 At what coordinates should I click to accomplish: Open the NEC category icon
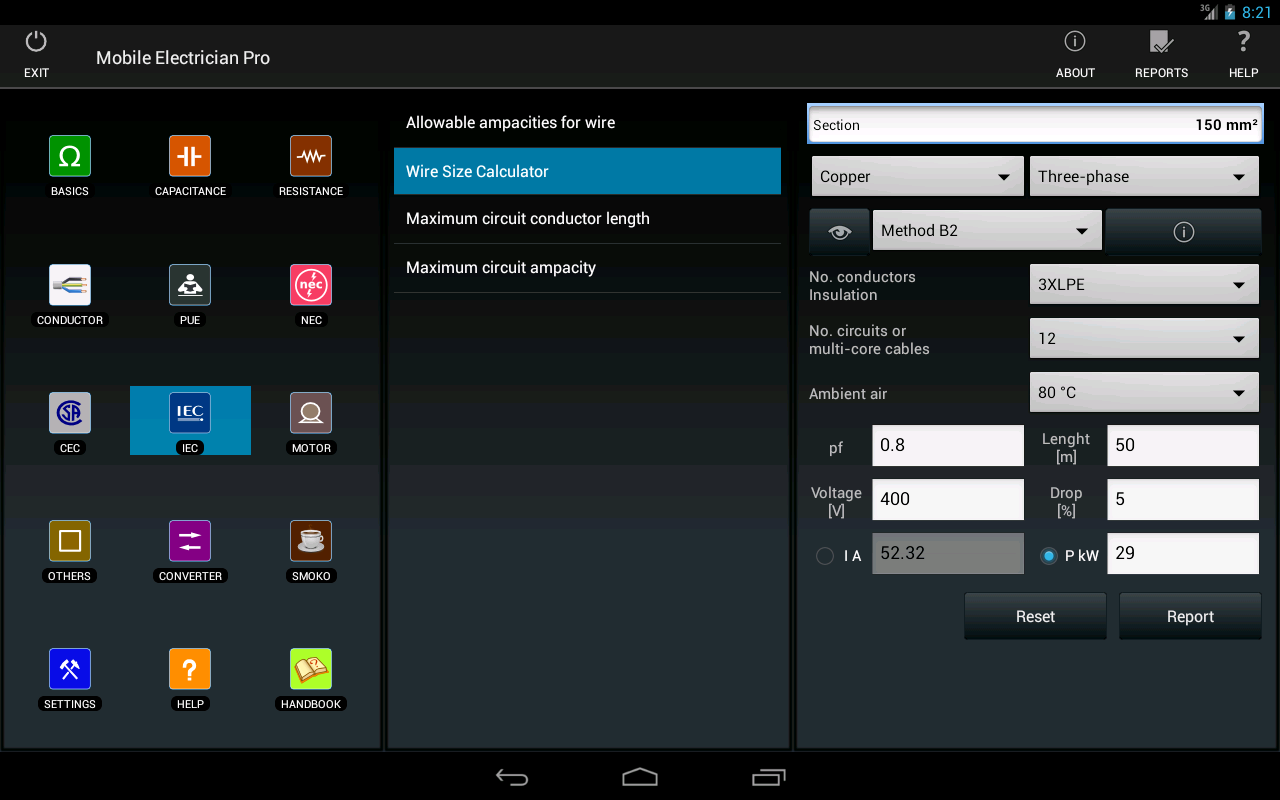pos(311,286)
